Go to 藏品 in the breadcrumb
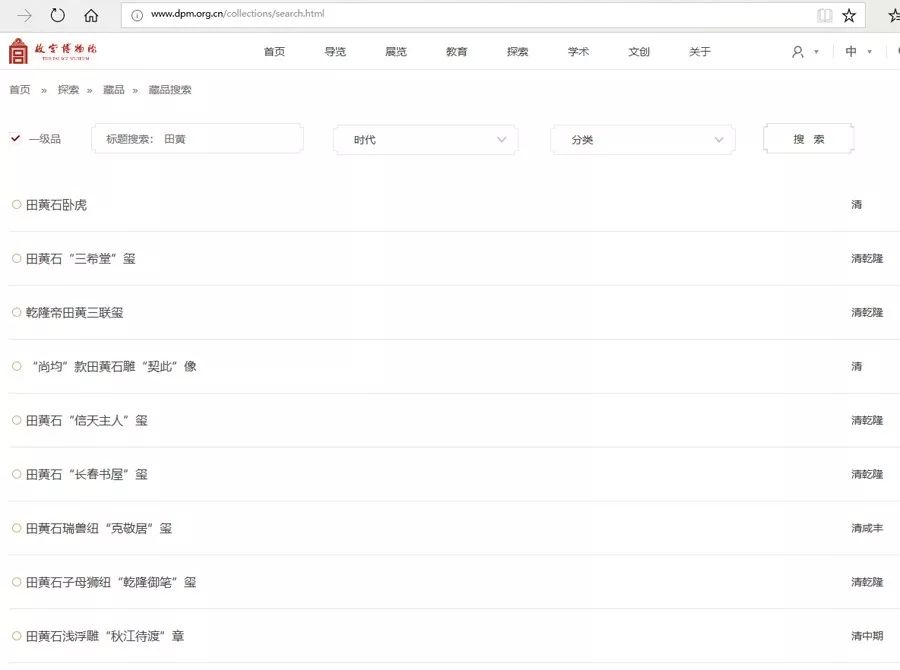The height and width of the screenshot is (670, 900). coord(114,90)
